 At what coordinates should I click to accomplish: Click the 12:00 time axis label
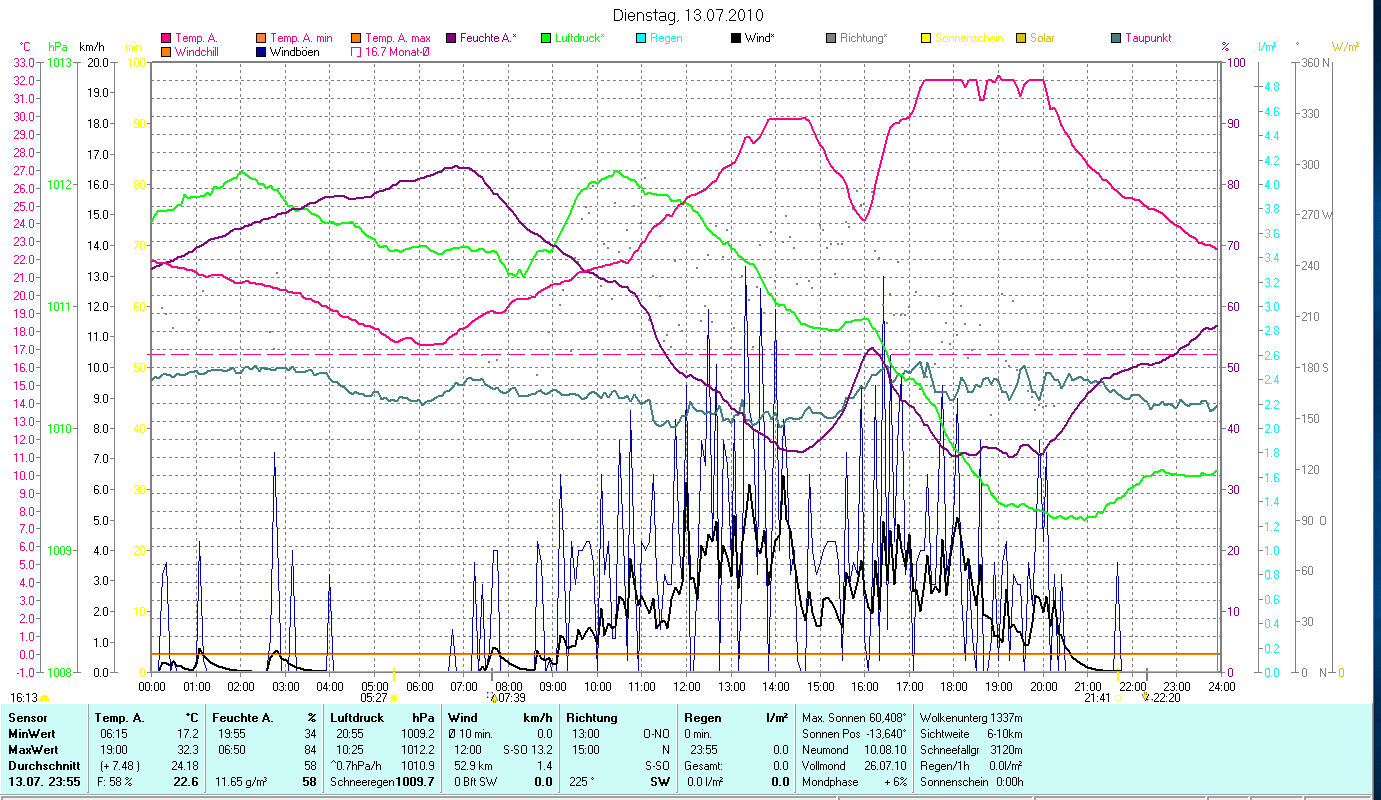(x=687, y=687)
